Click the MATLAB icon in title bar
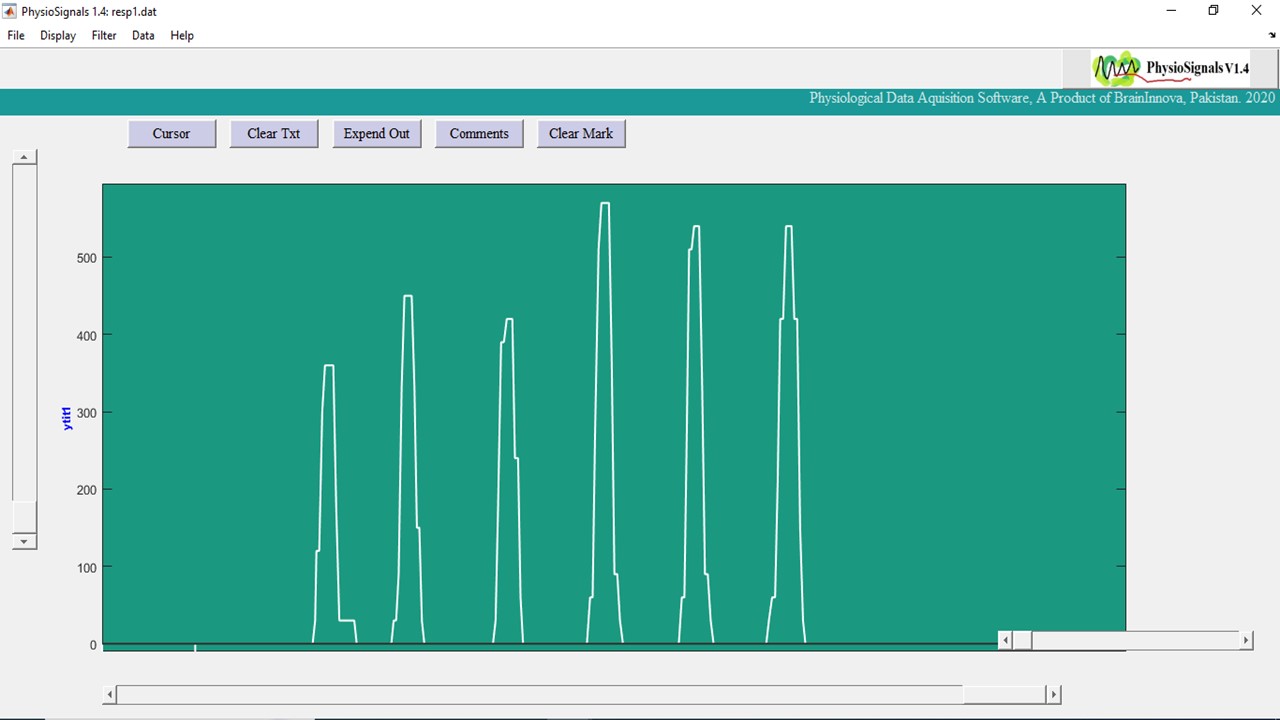This screenshot has height=720, width=1280. tap(10, 11)
